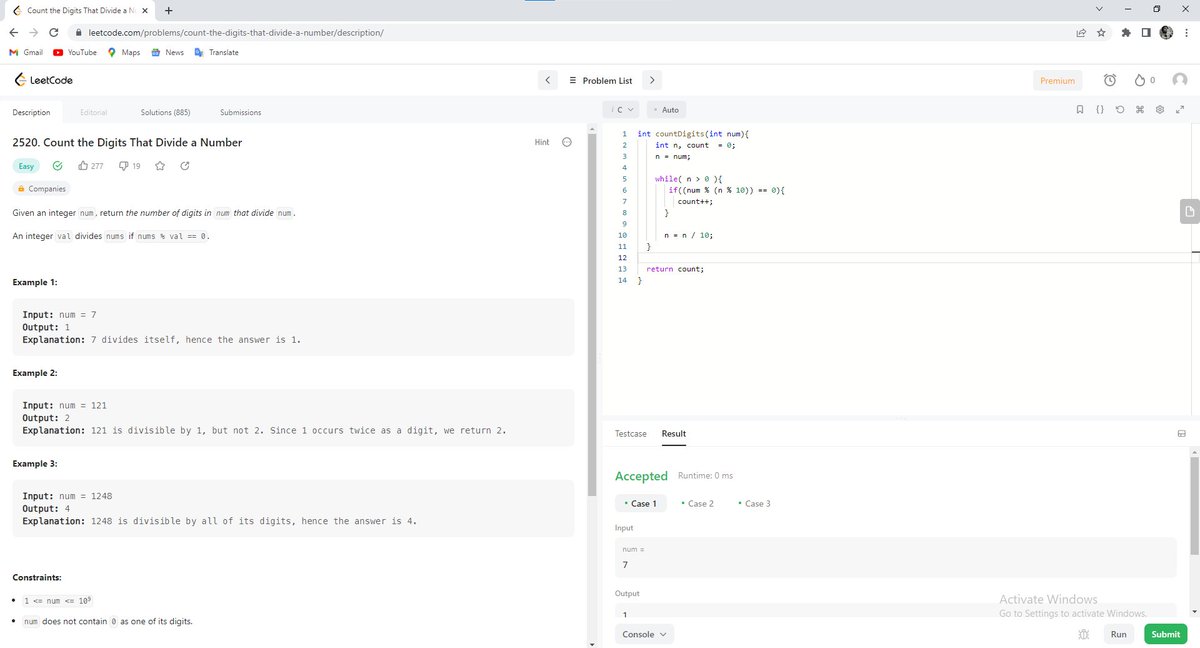Like the problem thumbs up

83,165
